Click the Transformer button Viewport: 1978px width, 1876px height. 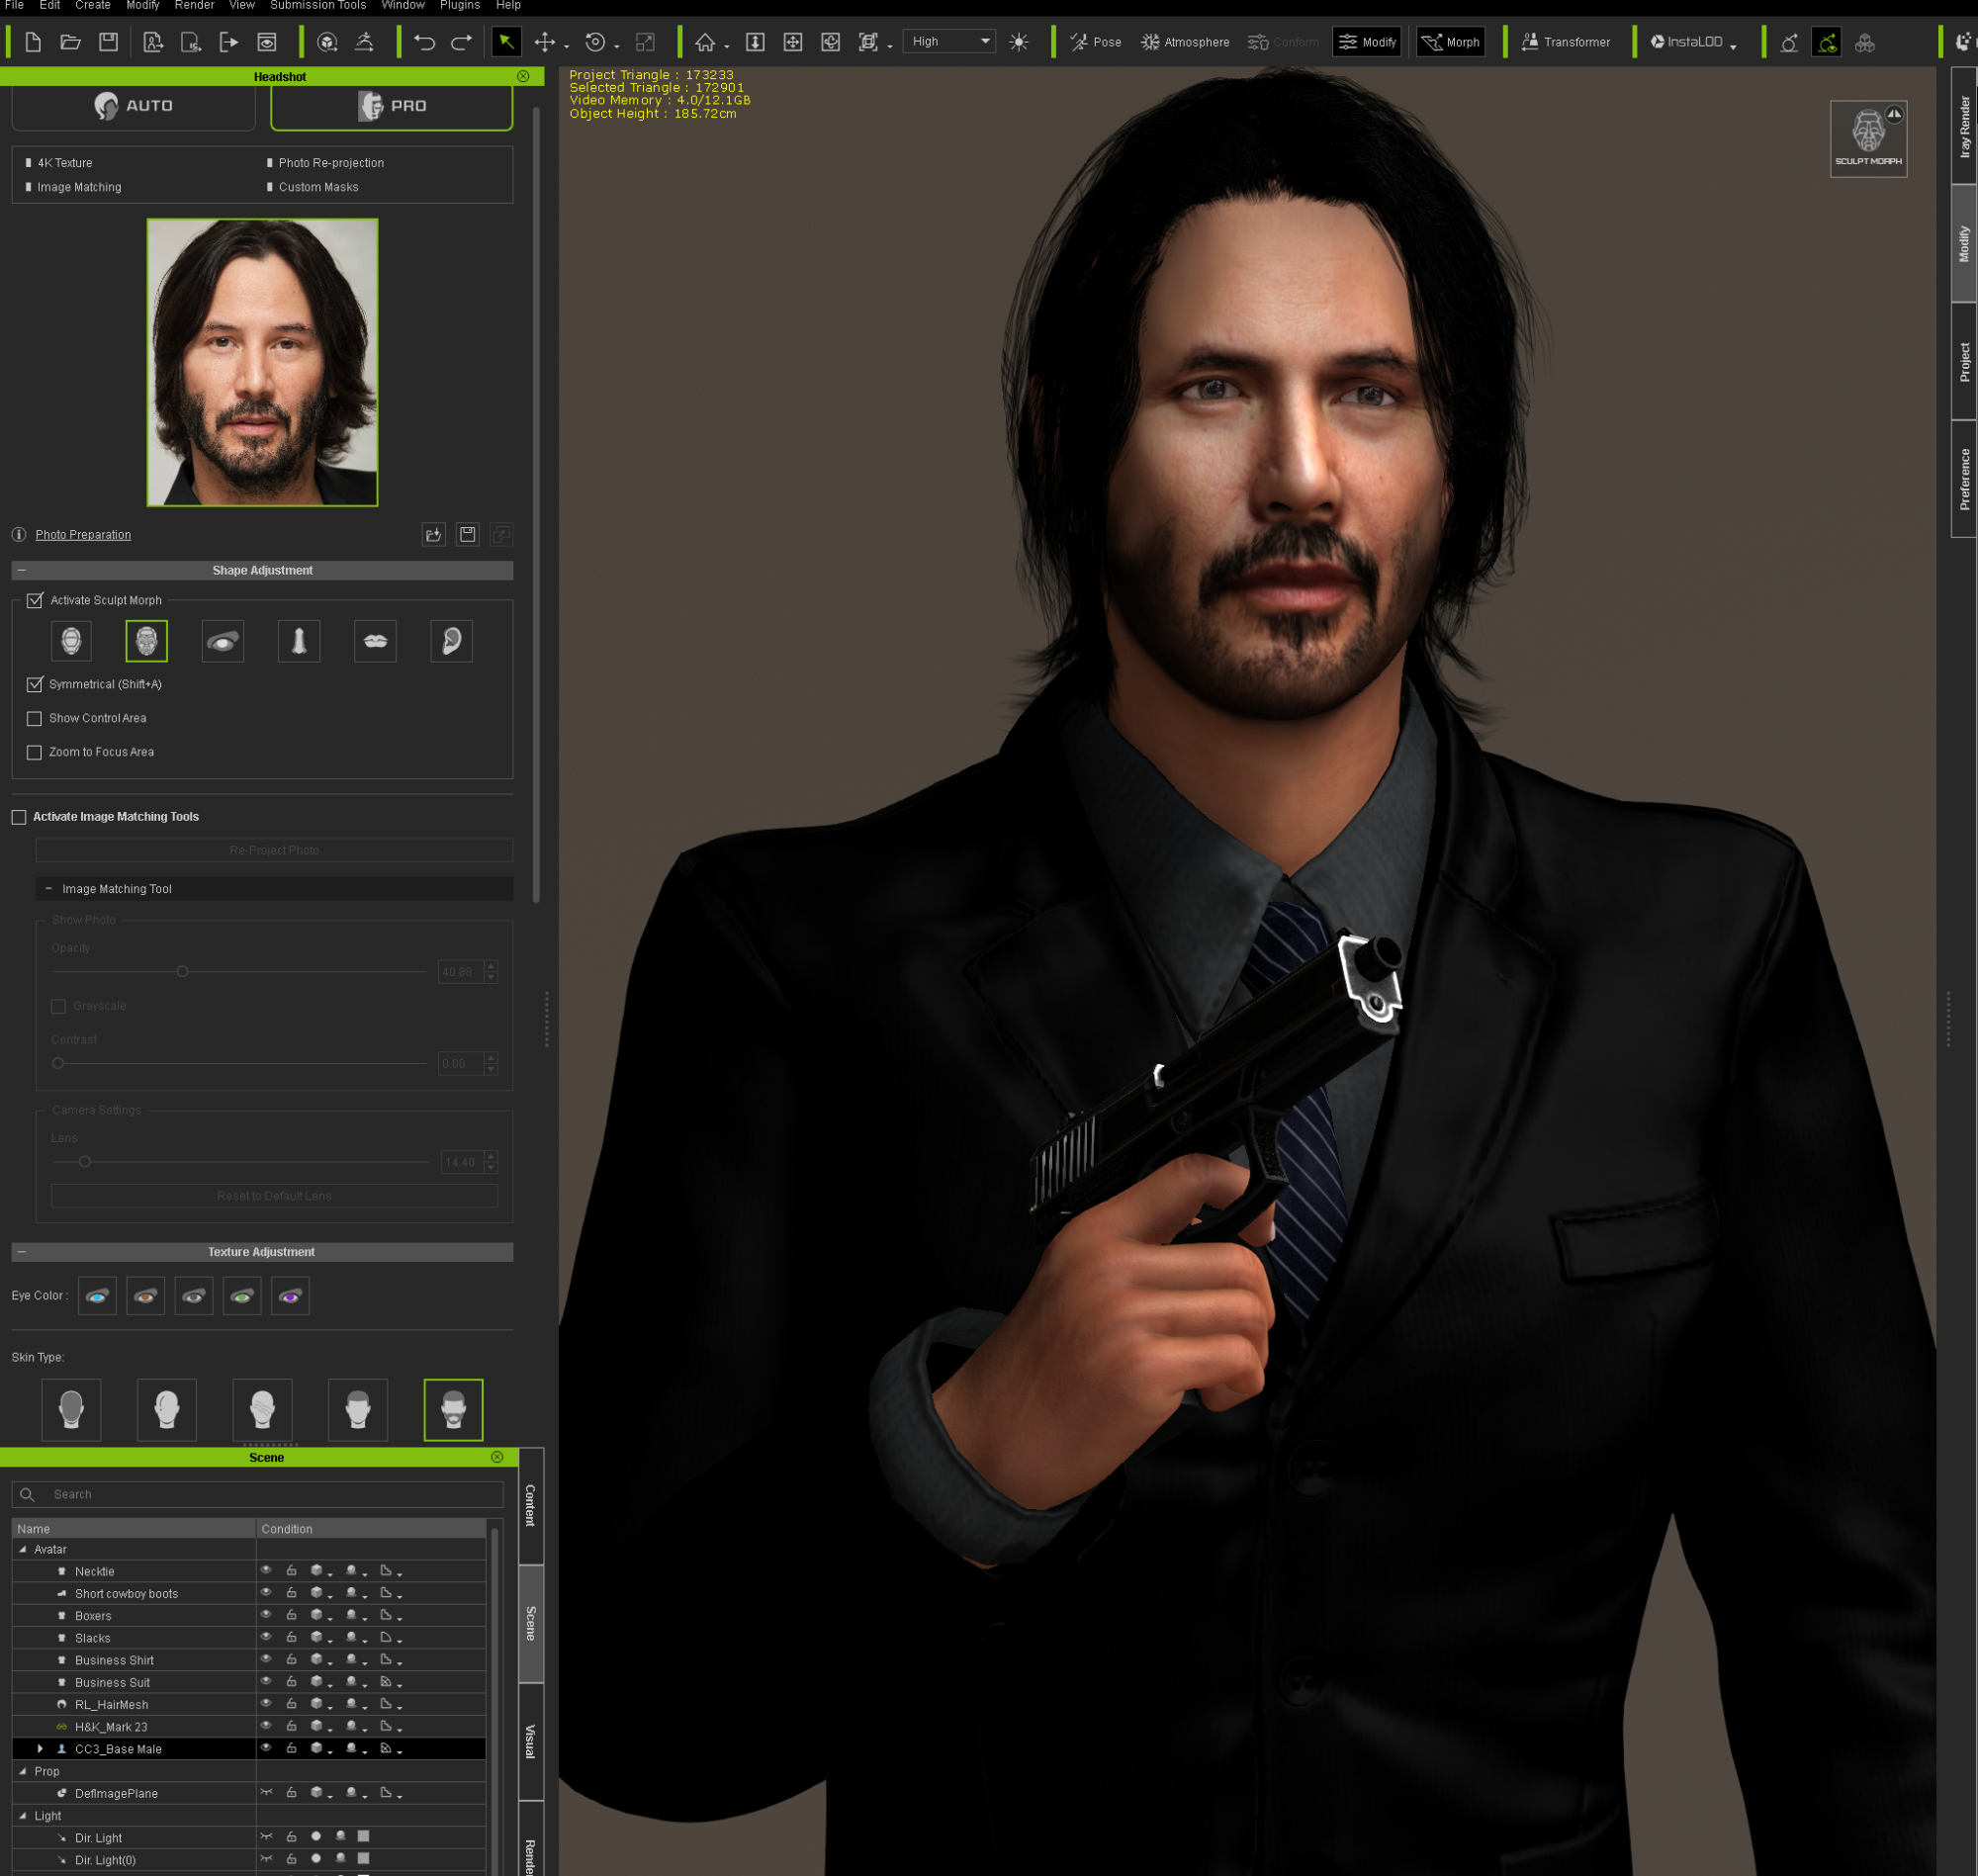[x=1566, y=42]
